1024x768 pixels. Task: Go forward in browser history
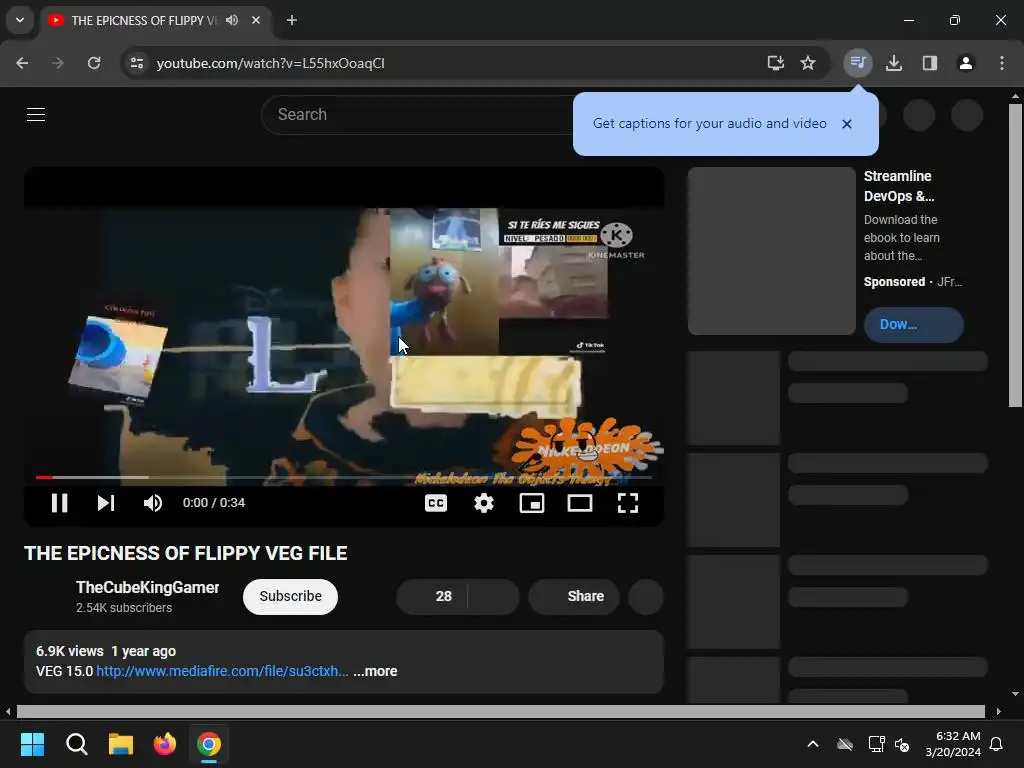pyautogui.click(x=58, y=63)
